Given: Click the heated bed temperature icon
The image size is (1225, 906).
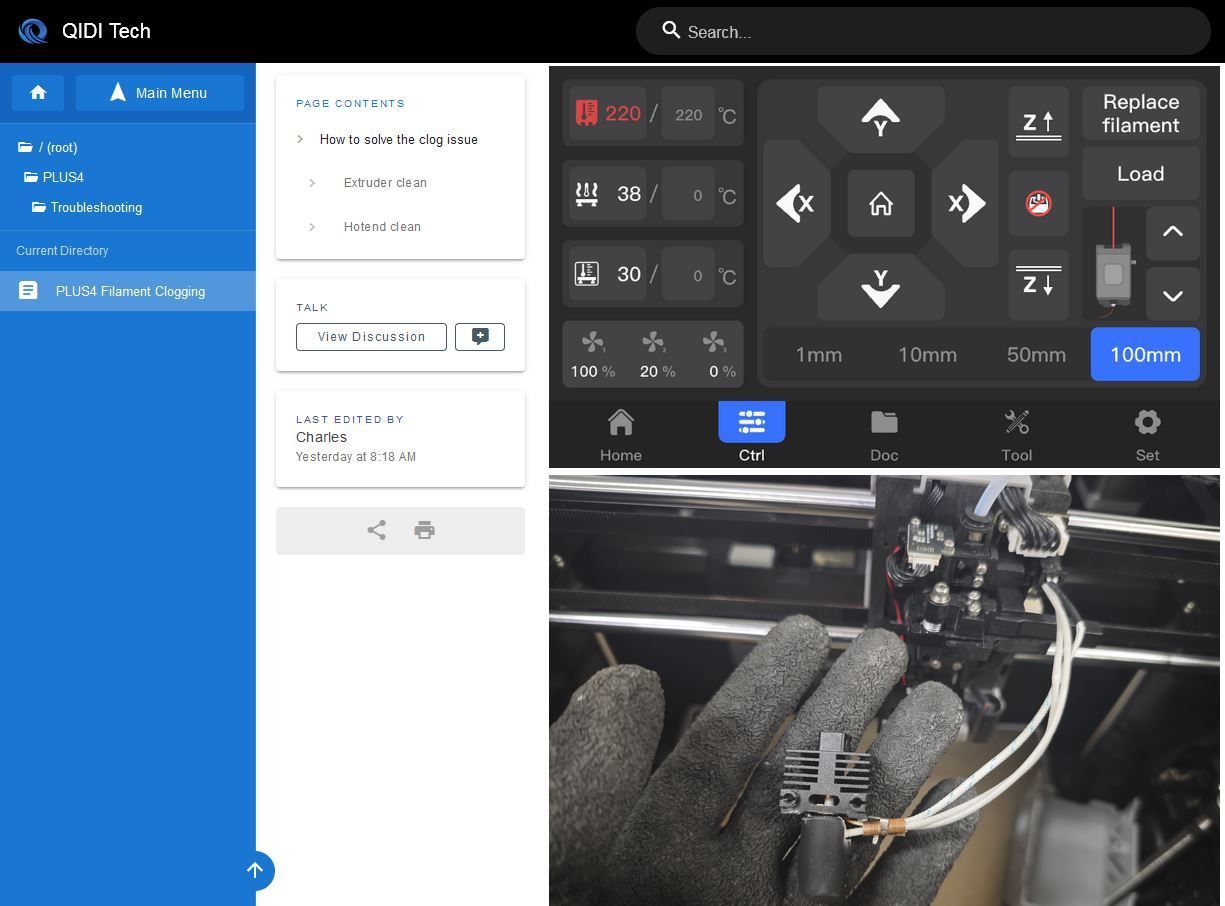Looking at the screenshot, I should 586,194.
